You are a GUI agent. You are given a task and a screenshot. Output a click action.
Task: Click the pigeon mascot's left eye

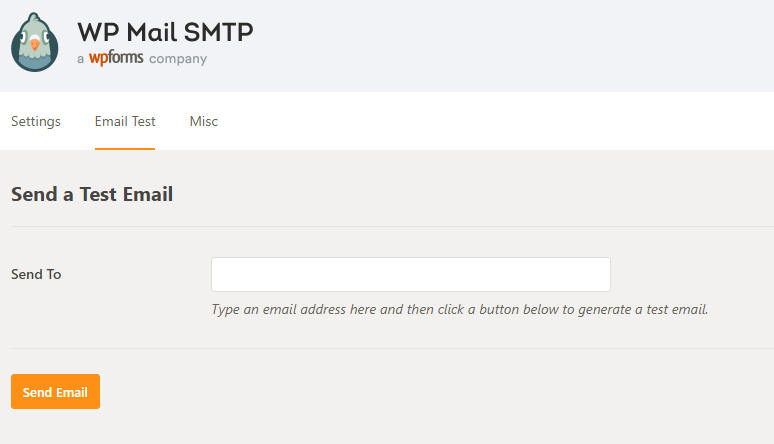(23, 37)
